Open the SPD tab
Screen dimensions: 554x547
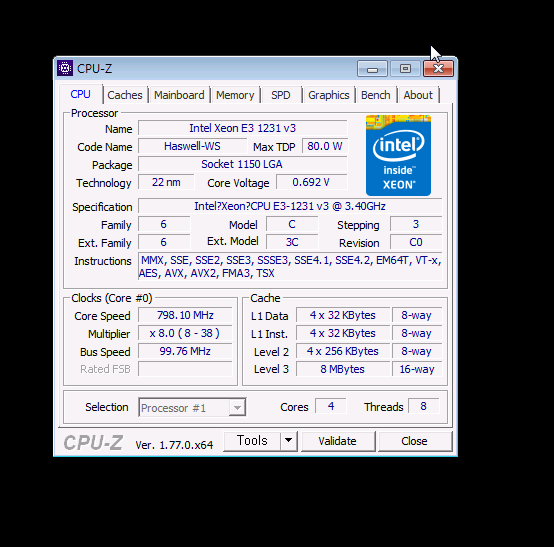tap(281, 95)
